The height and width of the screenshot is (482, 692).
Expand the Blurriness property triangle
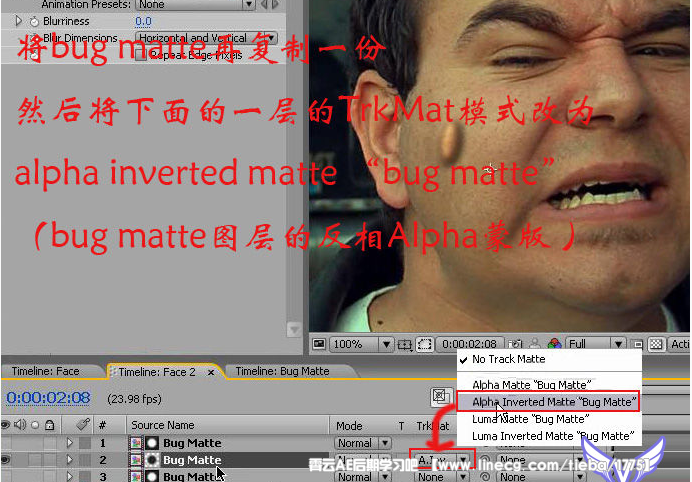19,20
